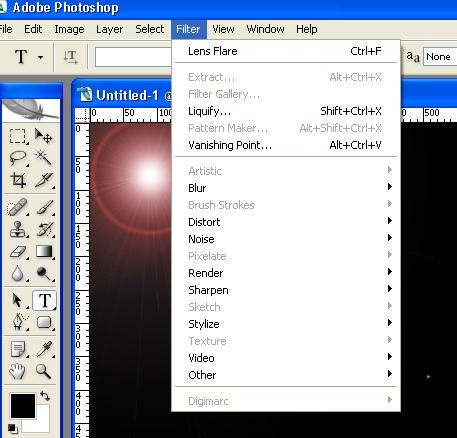457x438 pixels.
Task: Click the ruler origin corner box
Action: click(82, 115)
